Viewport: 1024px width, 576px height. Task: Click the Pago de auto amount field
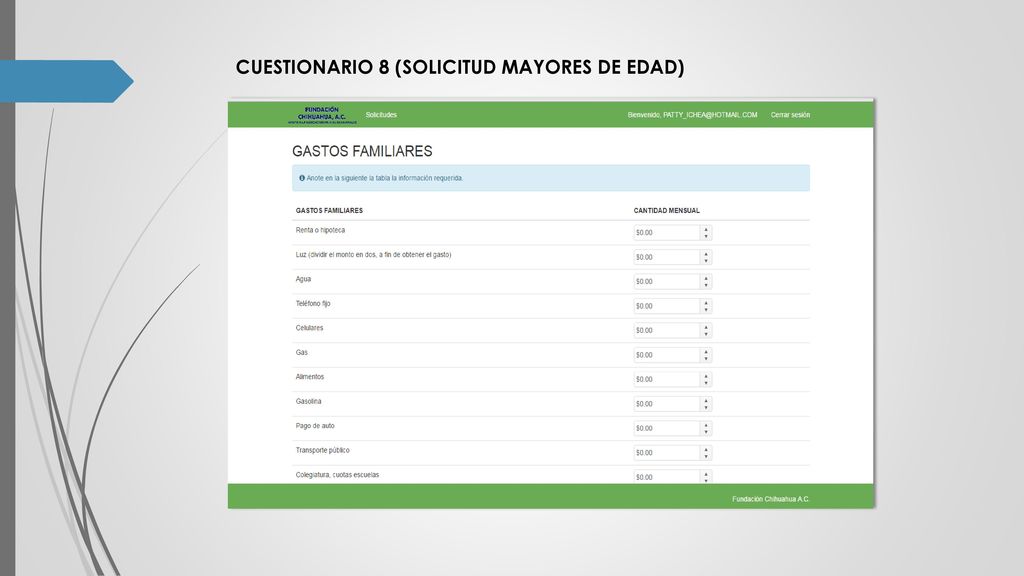click(x=667, y=428)
